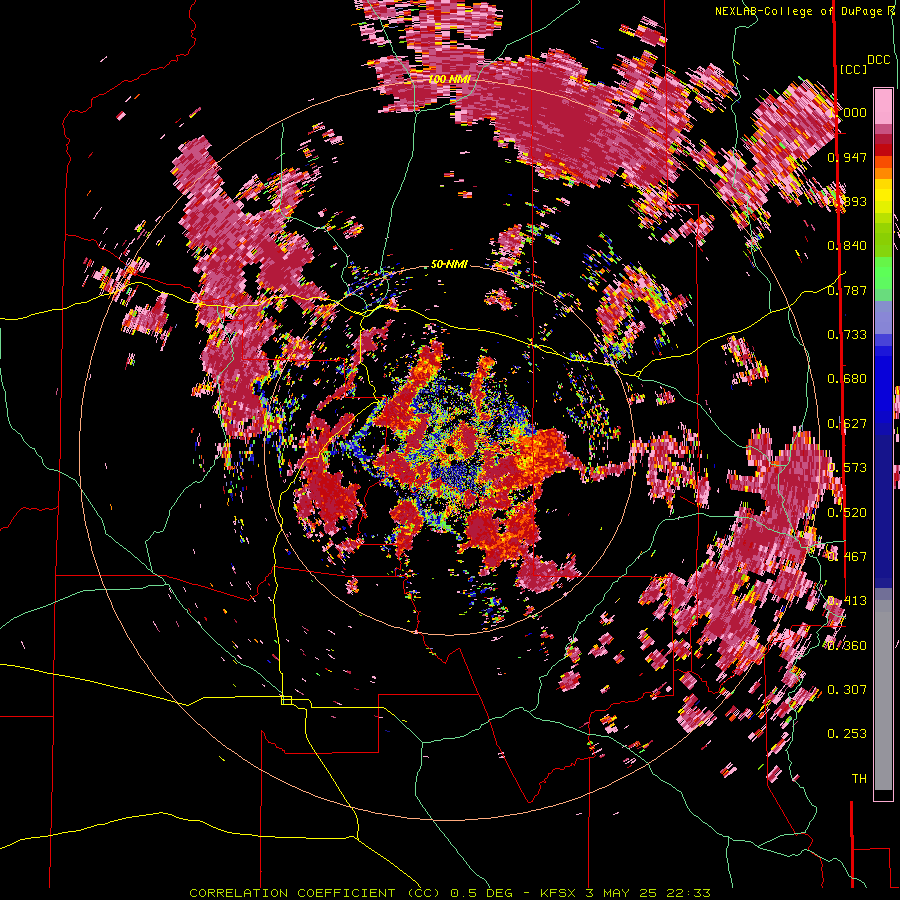
Task: Click the 0.413 legend value
Action: pos(847,600)
